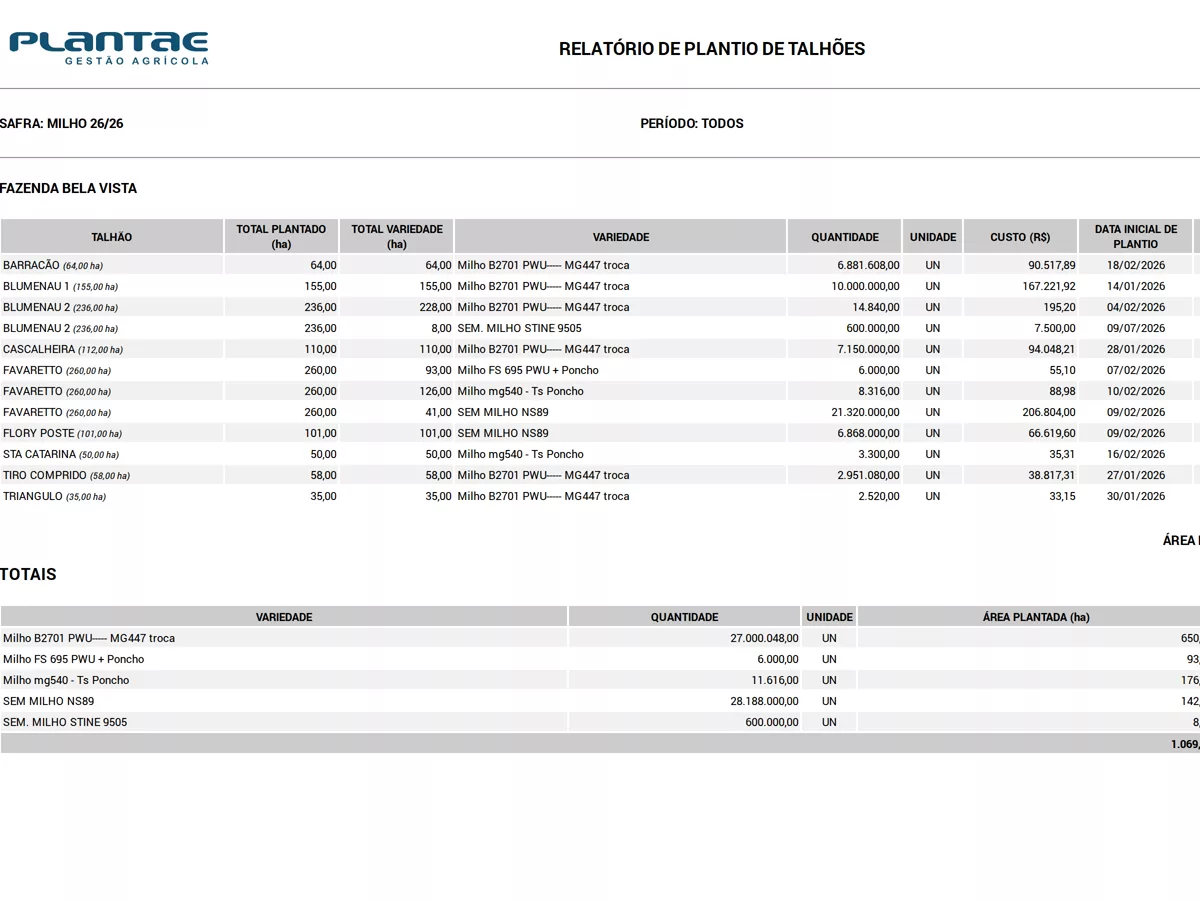Click the cost value '206.804,00'

click(1048, 412)
